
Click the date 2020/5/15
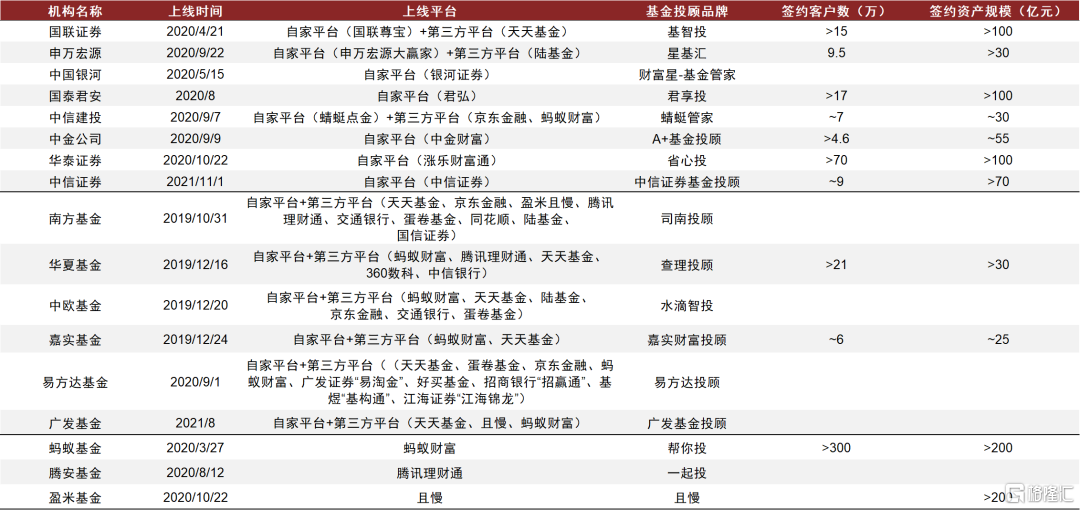point(196,74)
